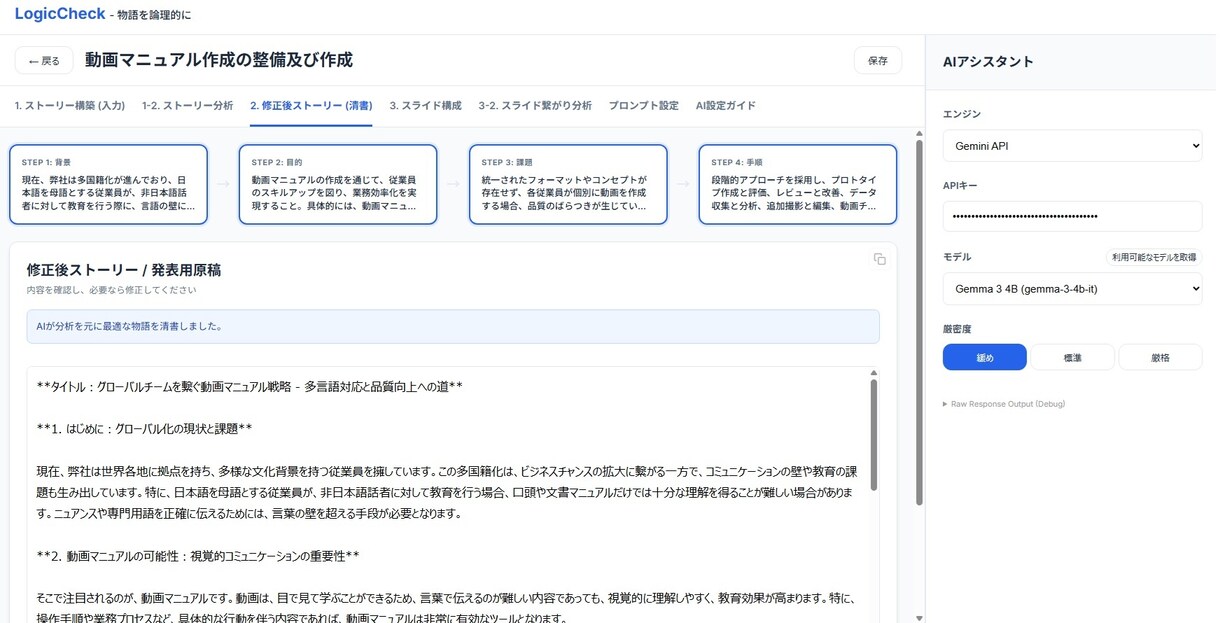Switch to 1-2. ストーリー分析 tab
Screen dimensions: 1220x623
click(x=187, y=106)
